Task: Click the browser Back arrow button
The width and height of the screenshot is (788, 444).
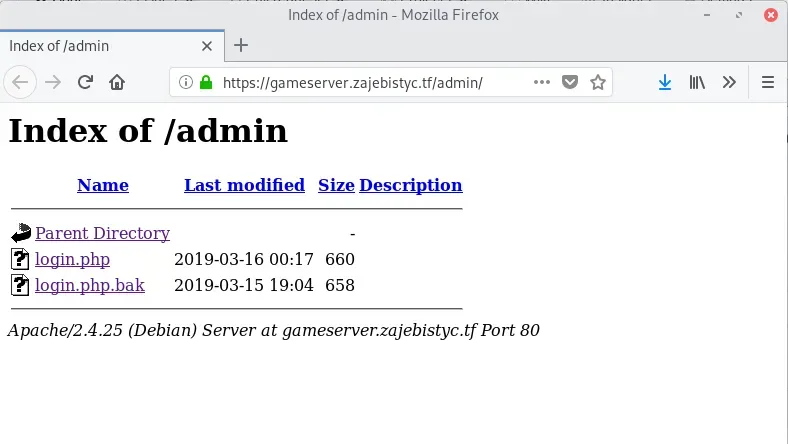Action: coord(22,82)
